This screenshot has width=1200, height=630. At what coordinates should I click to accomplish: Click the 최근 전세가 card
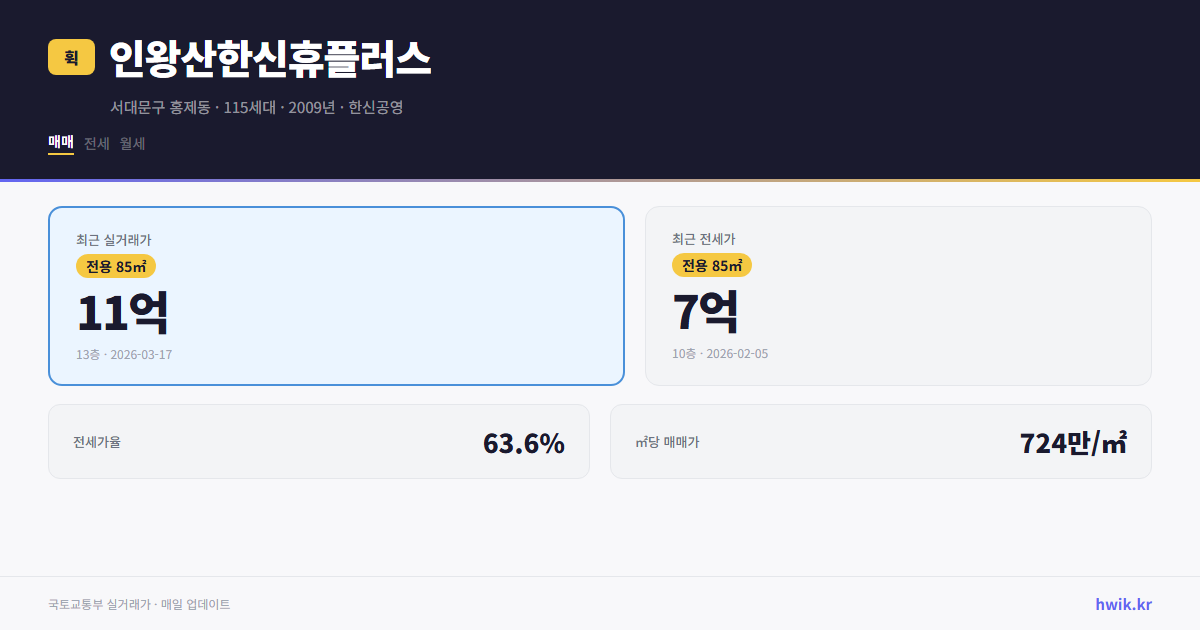point(898,295)
